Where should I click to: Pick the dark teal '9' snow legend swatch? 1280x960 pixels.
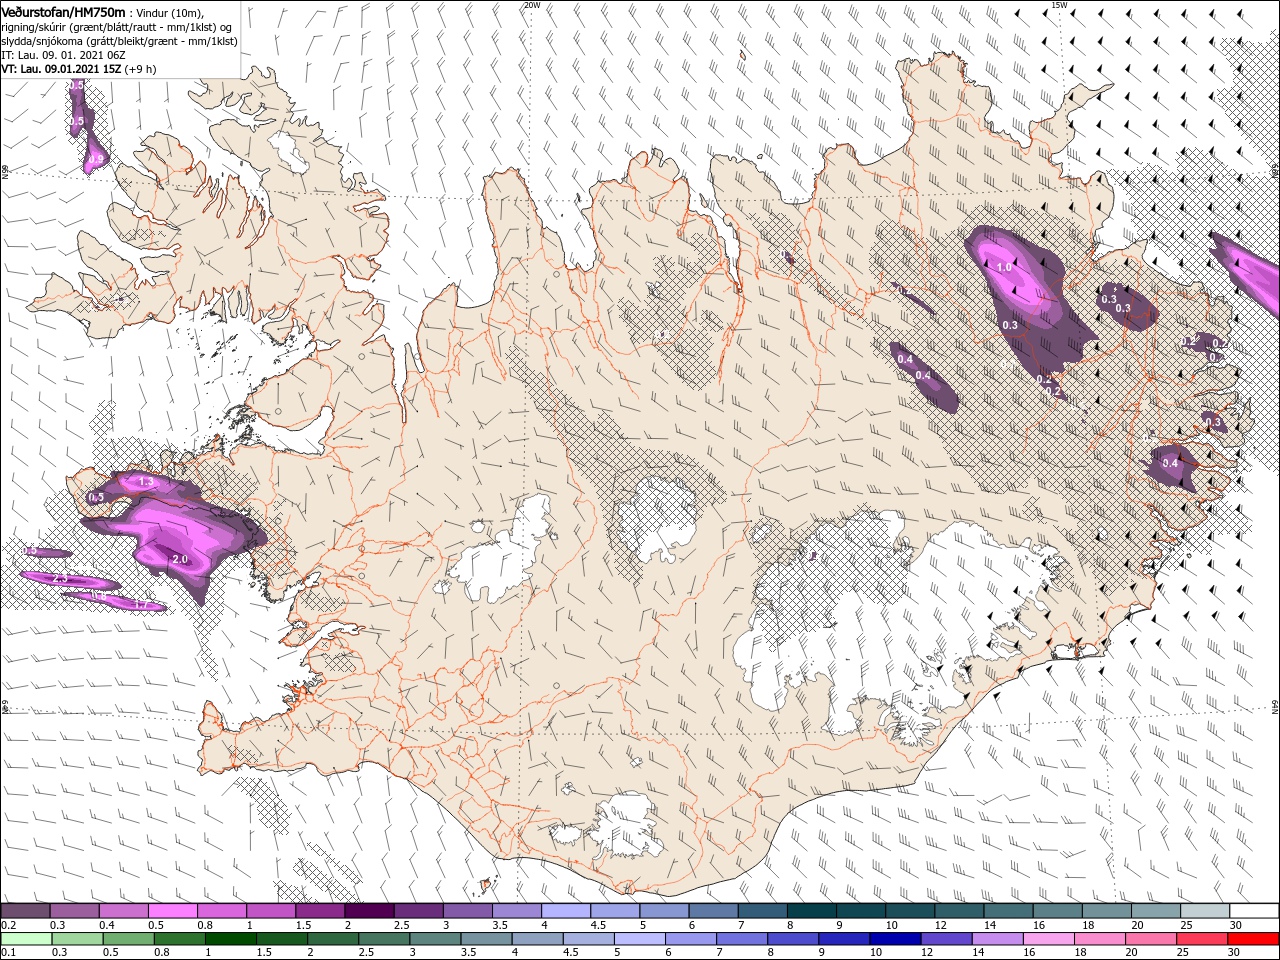[x=860, y=911]
